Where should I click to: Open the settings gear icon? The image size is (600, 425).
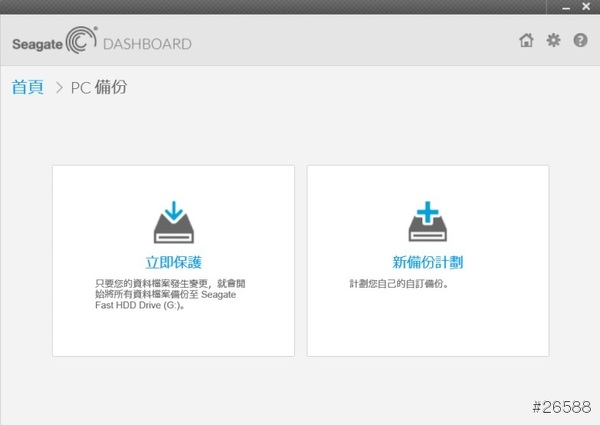click(553, 40)
